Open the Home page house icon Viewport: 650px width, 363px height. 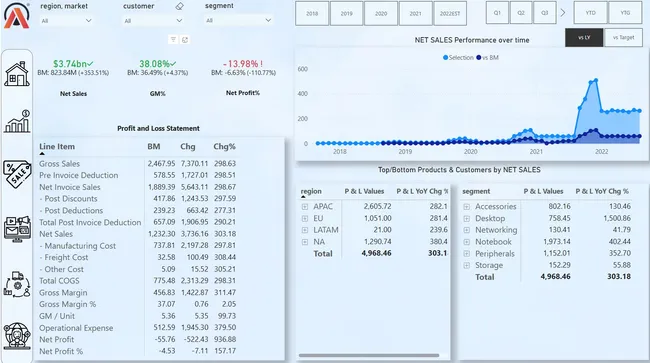(17, 74)
